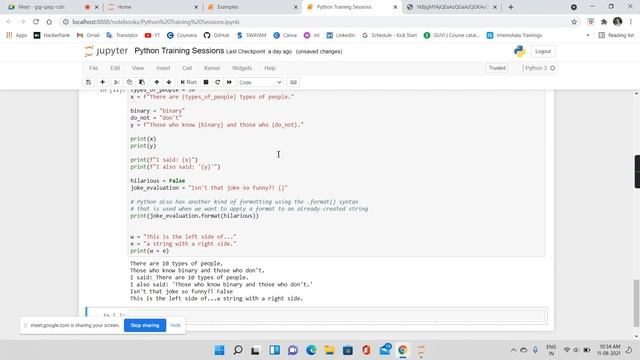The image size is (640, 360).
Task: Open Microsoft Edge from the taskbar
Action: point(311,350)
